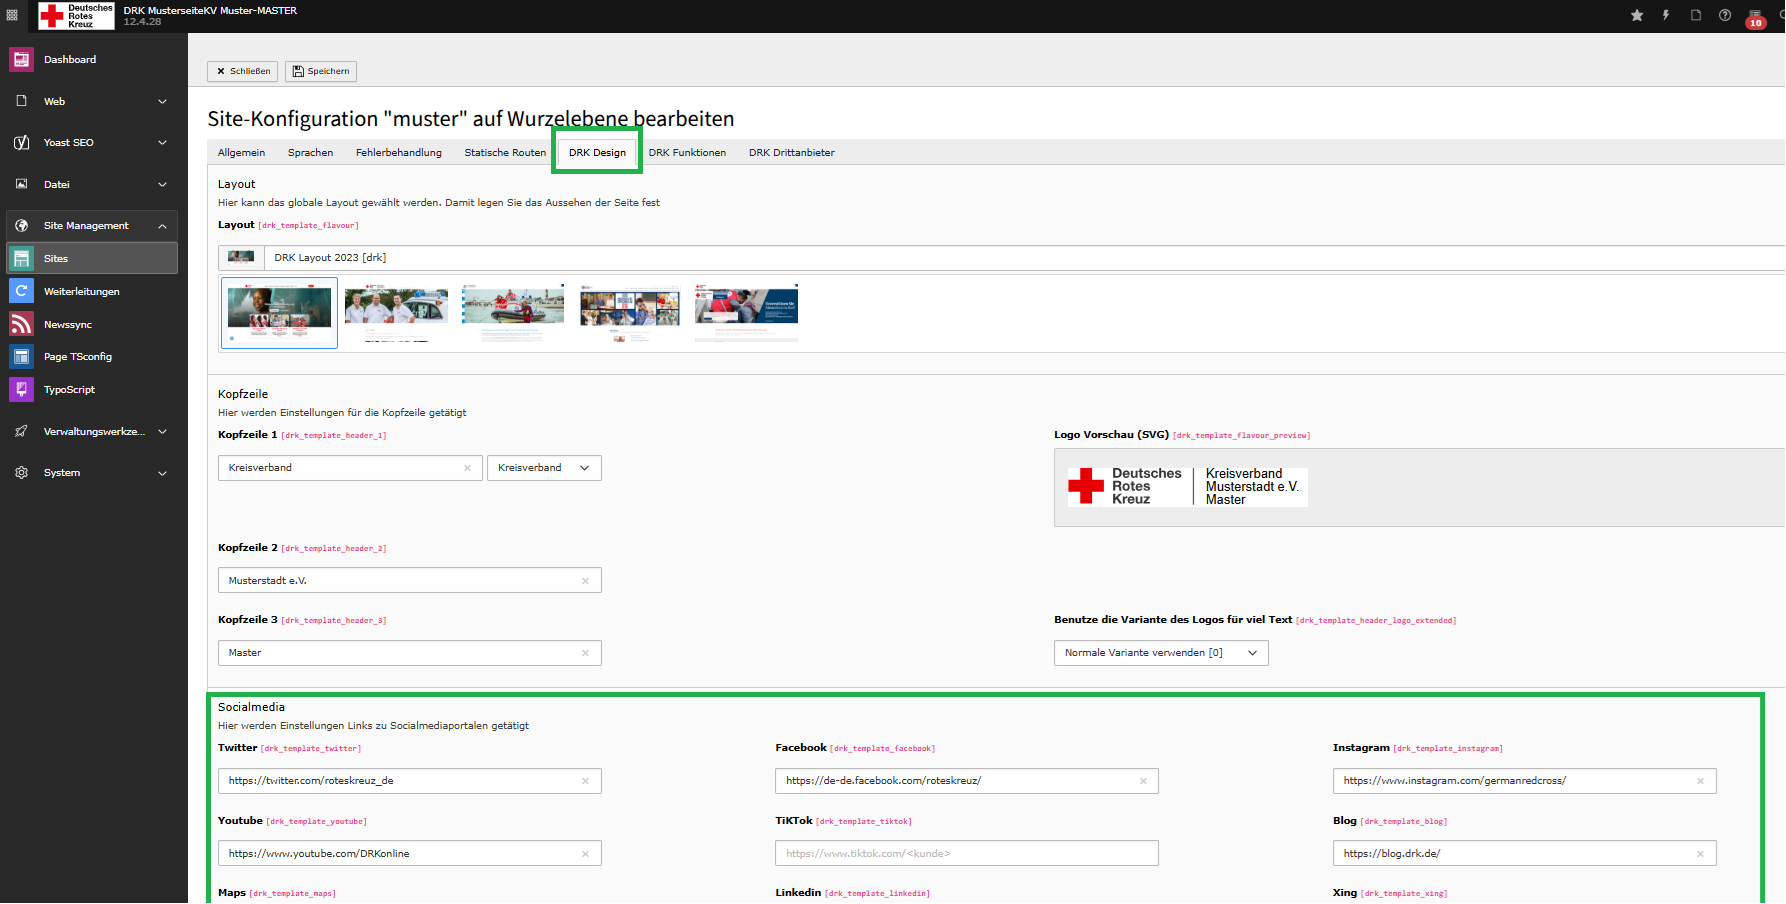Click the Weiterleitungen module icon
The width and height of the screenshot is (1786, 904).
point(21,291)
